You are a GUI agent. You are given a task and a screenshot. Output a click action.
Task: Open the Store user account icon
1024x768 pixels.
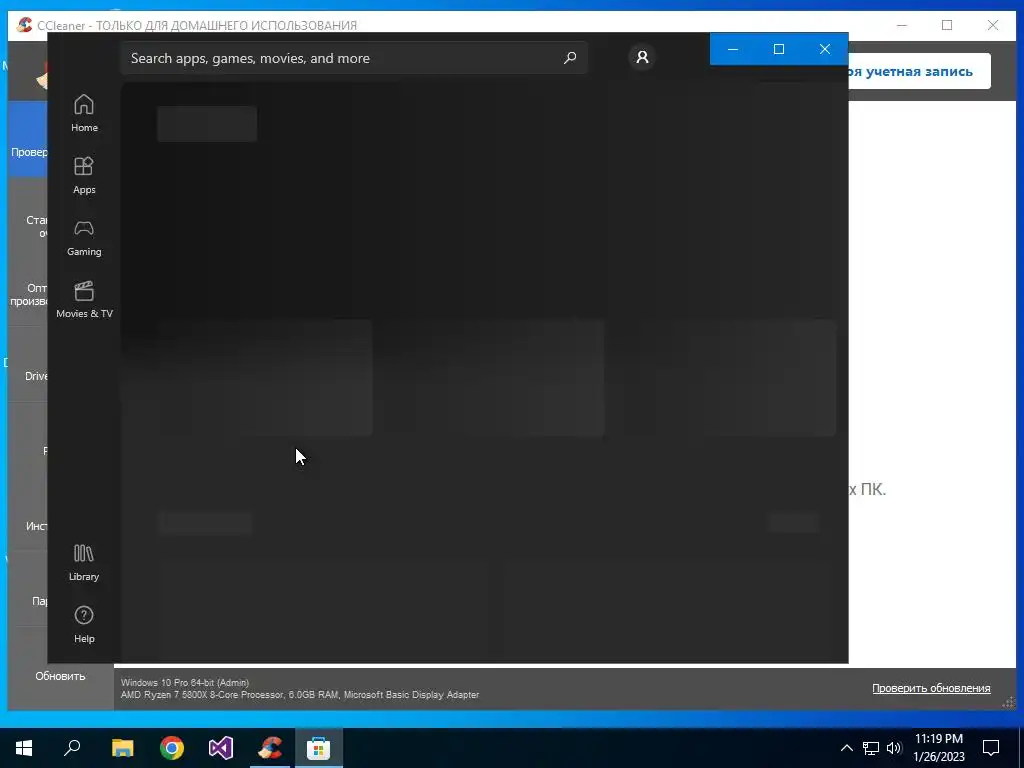642,57
